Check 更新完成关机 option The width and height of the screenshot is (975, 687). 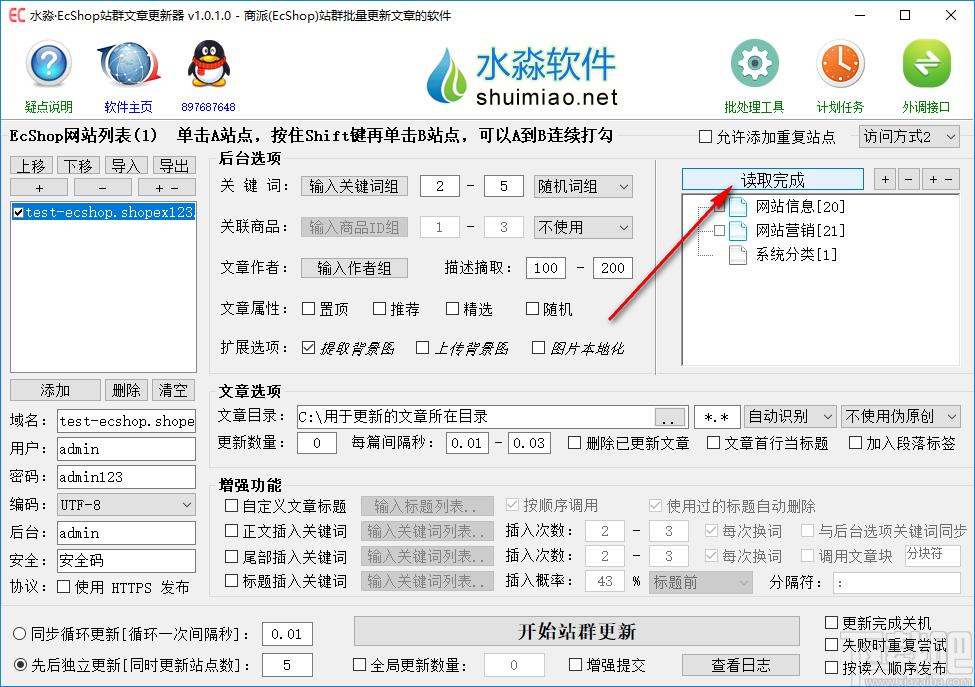(x=831, y=622)
